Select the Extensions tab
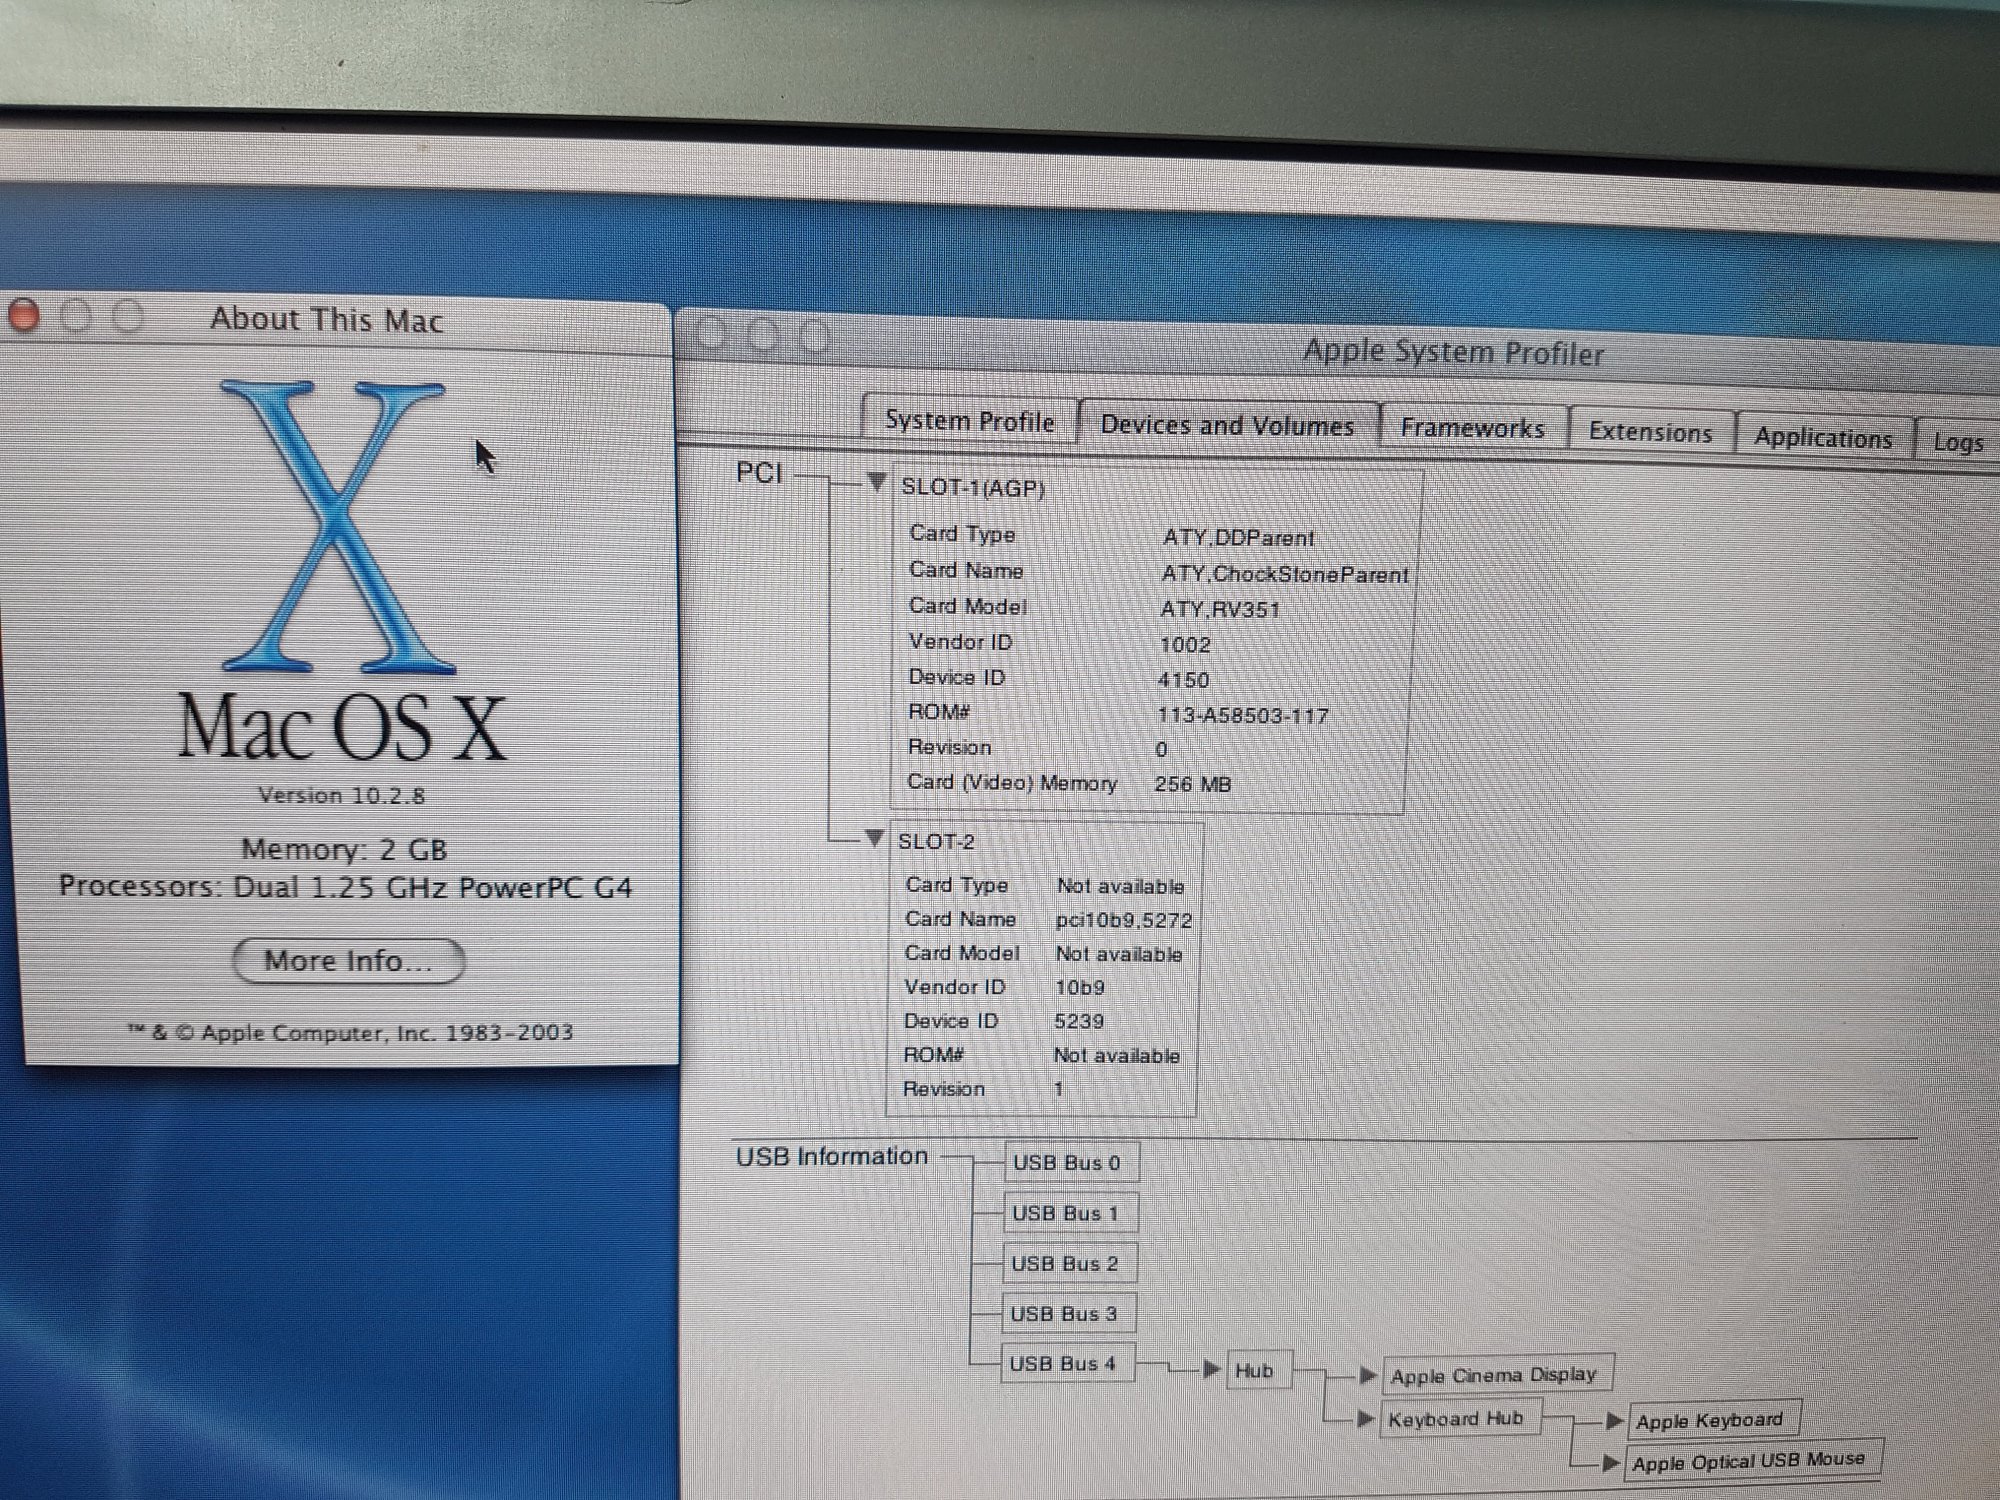 (x=1650, y=432)
